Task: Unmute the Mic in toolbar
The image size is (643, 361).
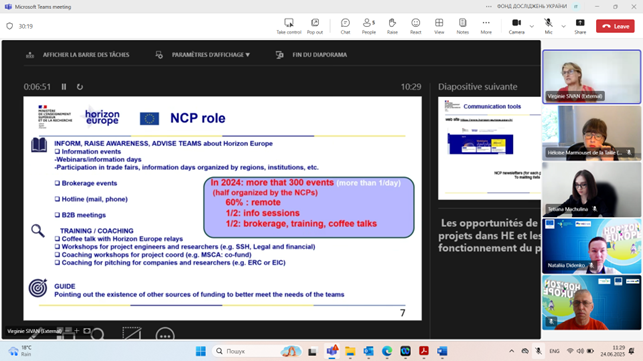Action: tap(548, 26)
